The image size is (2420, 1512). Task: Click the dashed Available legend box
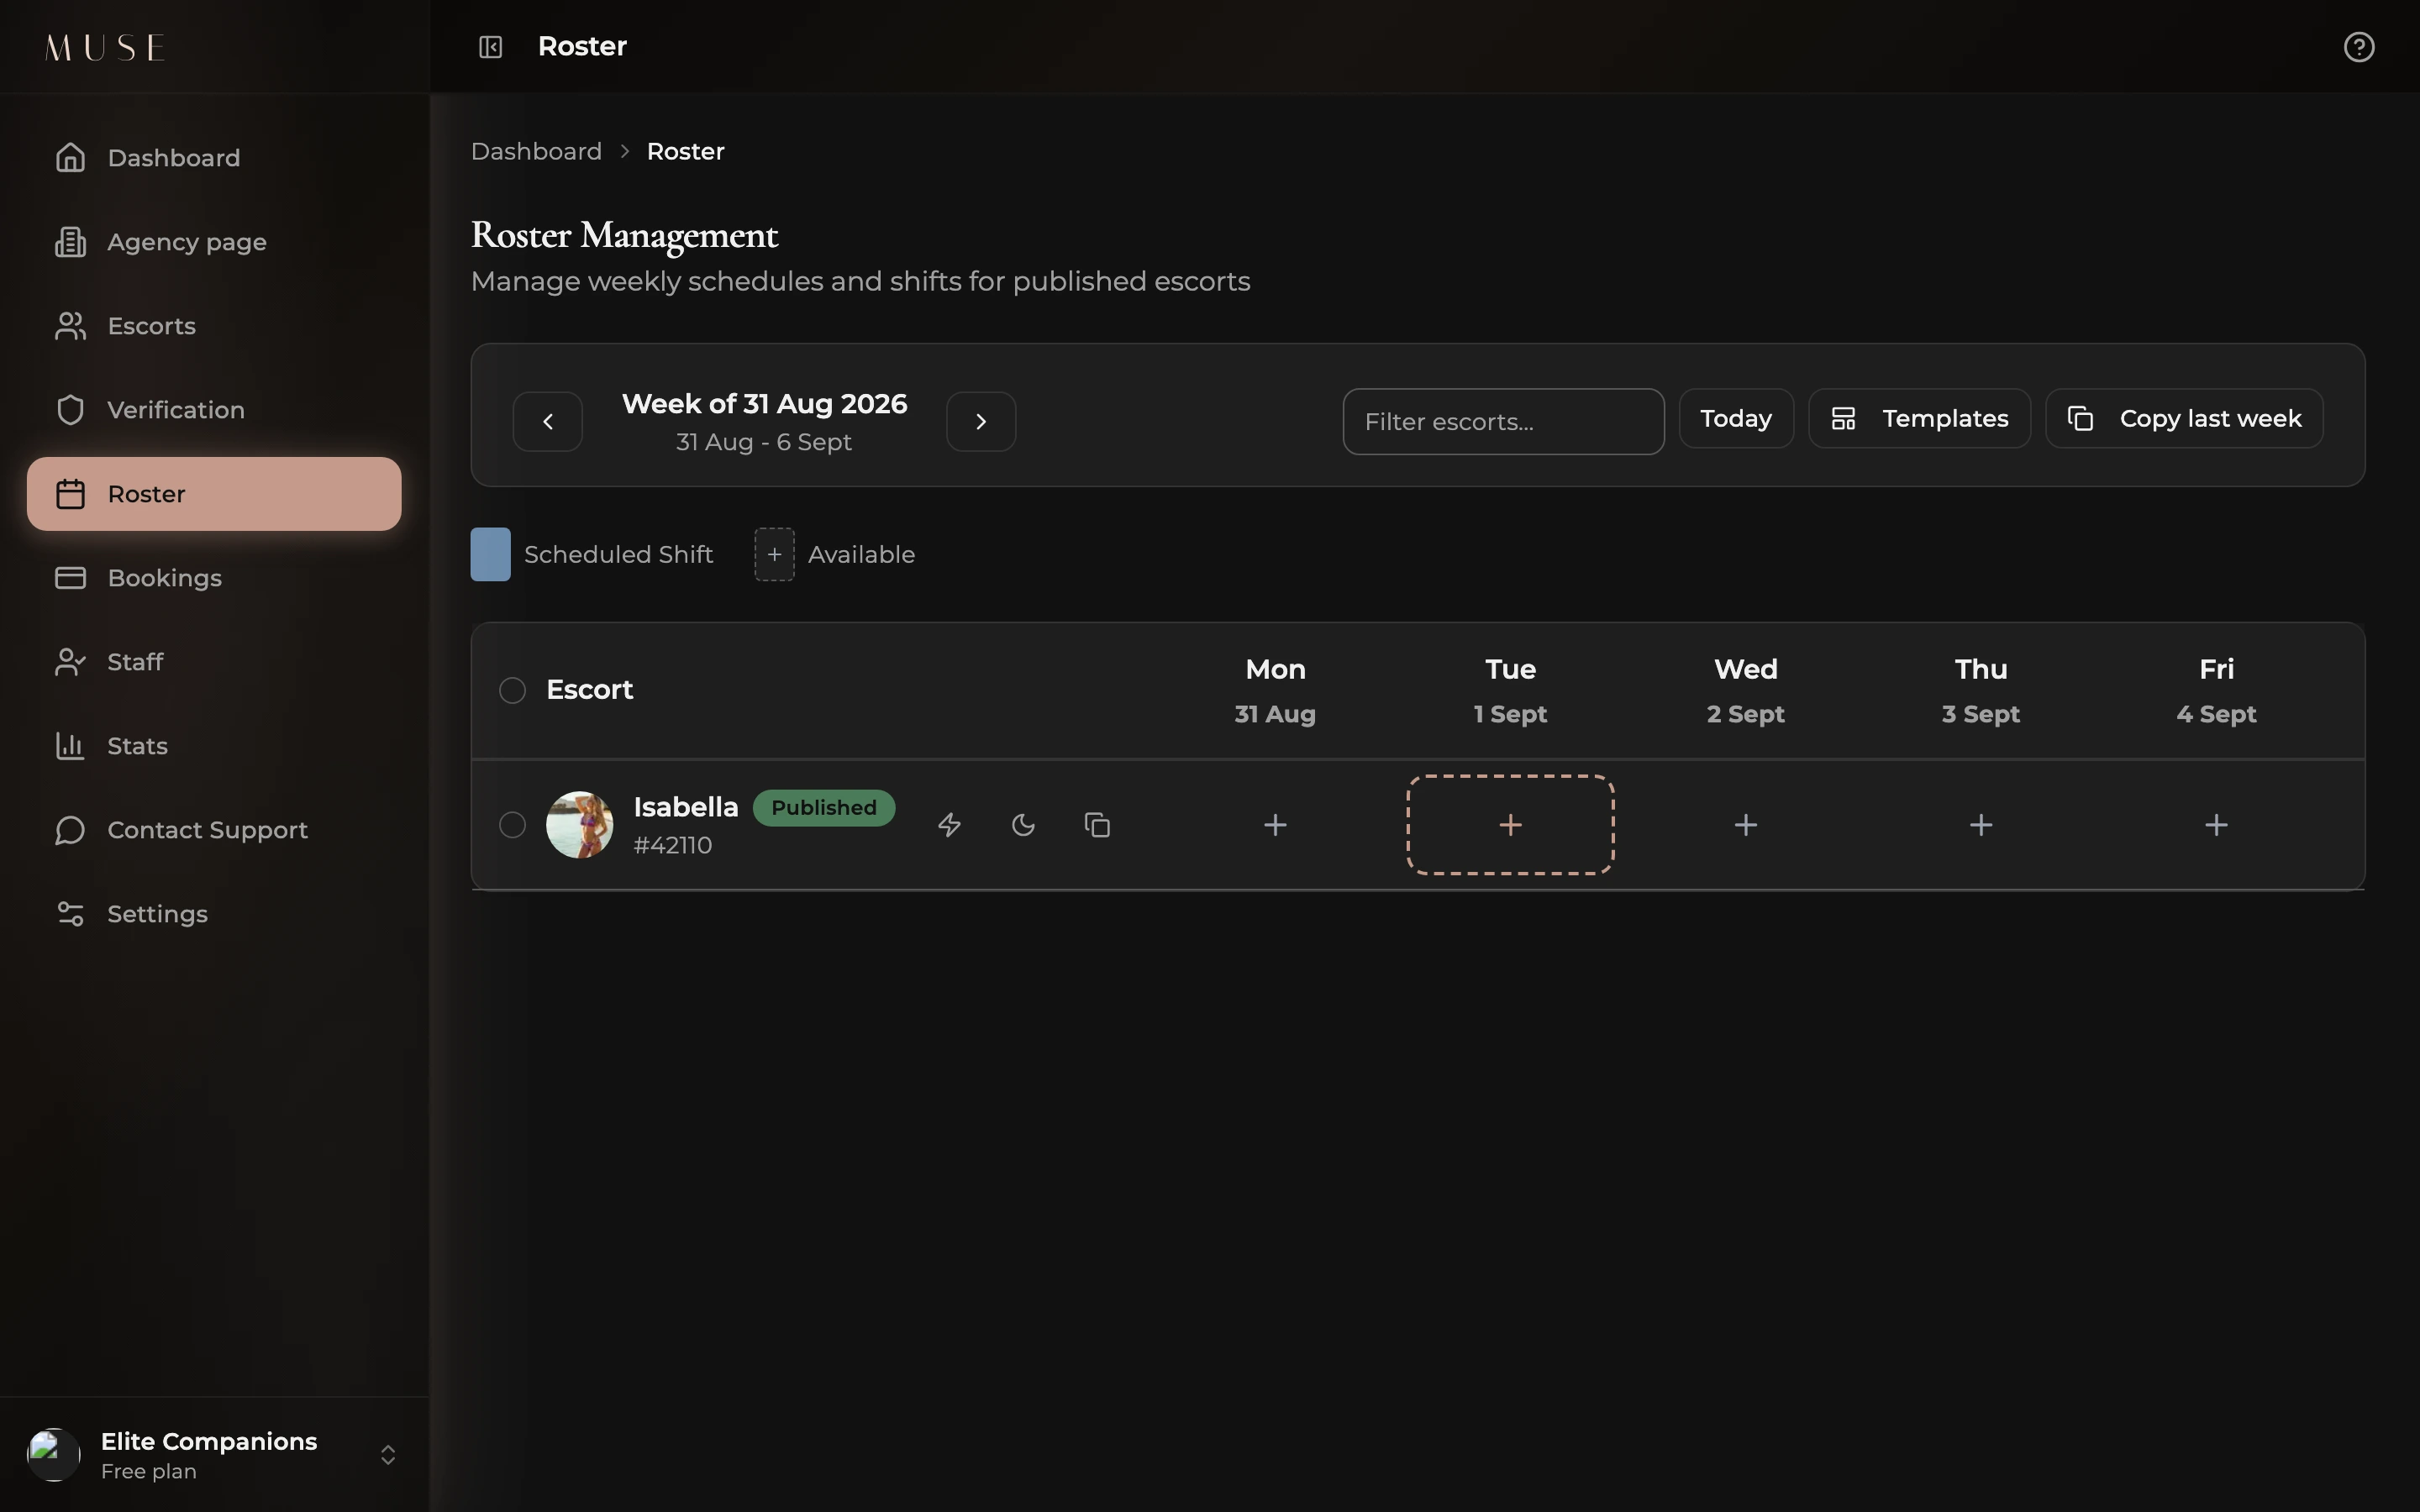(774, 554)
